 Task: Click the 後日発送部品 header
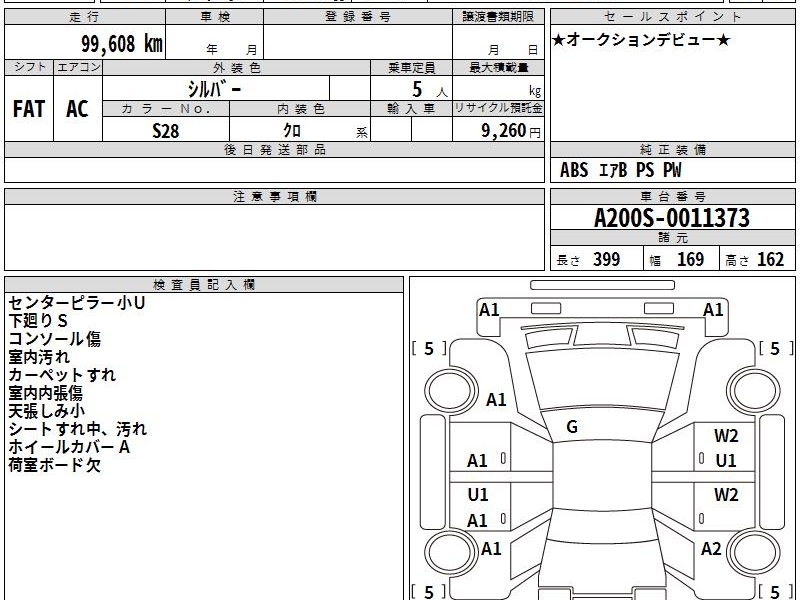point(274,150)
